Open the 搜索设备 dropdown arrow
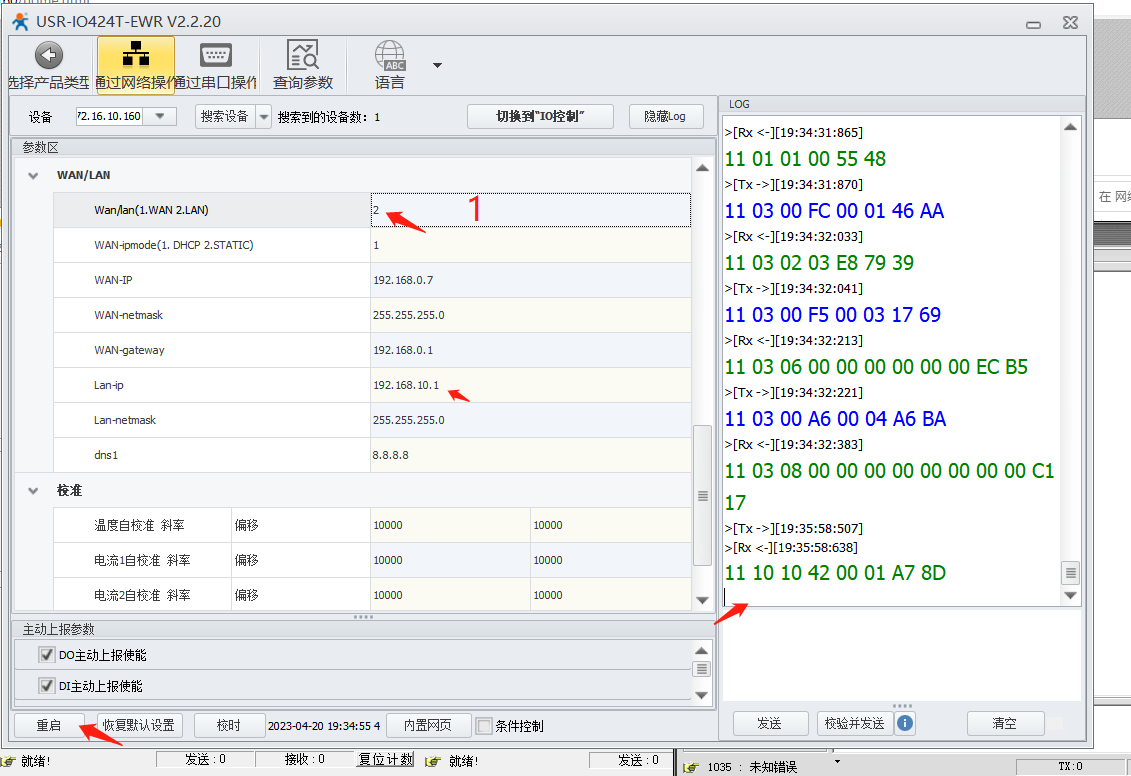This screenshot has width=1131, height=776. (264, 117)
